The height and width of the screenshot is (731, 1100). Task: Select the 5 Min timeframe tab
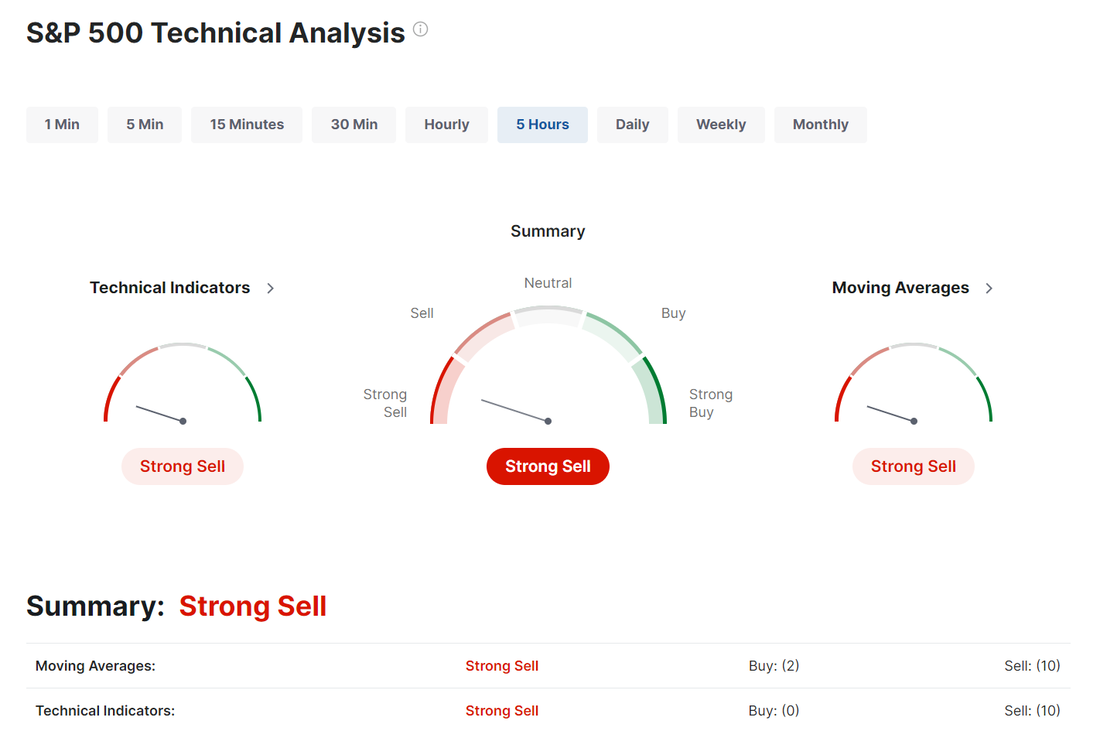pyautogui.click(x=145, y=125)
